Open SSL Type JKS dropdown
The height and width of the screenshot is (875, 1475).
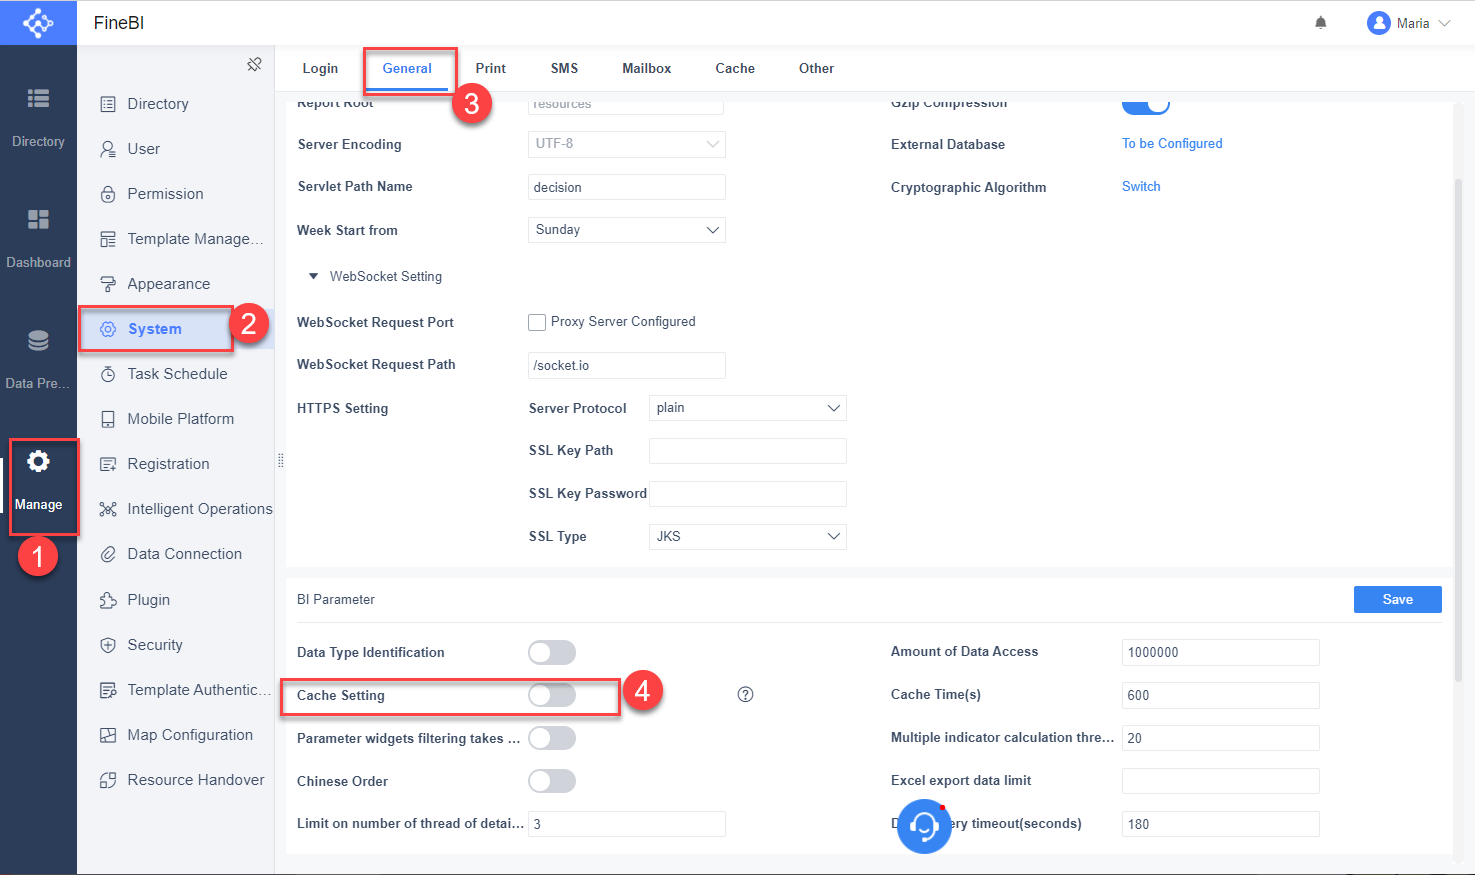click(748, 537)
